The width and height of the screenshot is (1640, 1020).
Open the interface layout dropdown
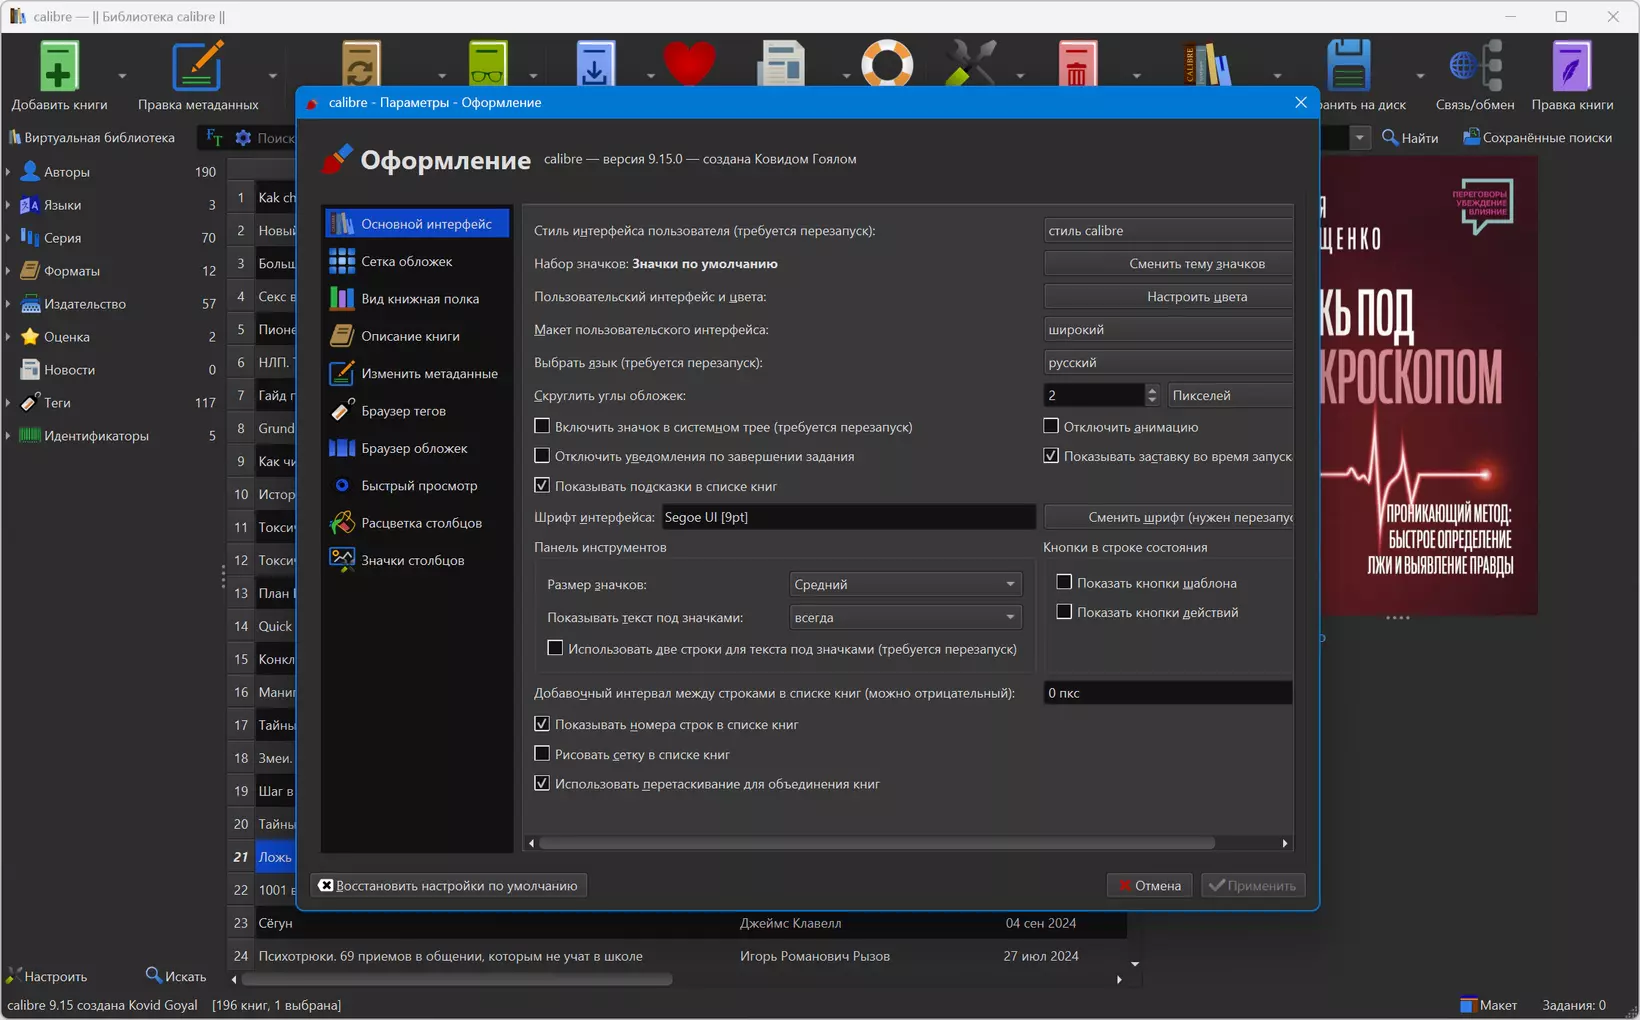(1168, 330)
